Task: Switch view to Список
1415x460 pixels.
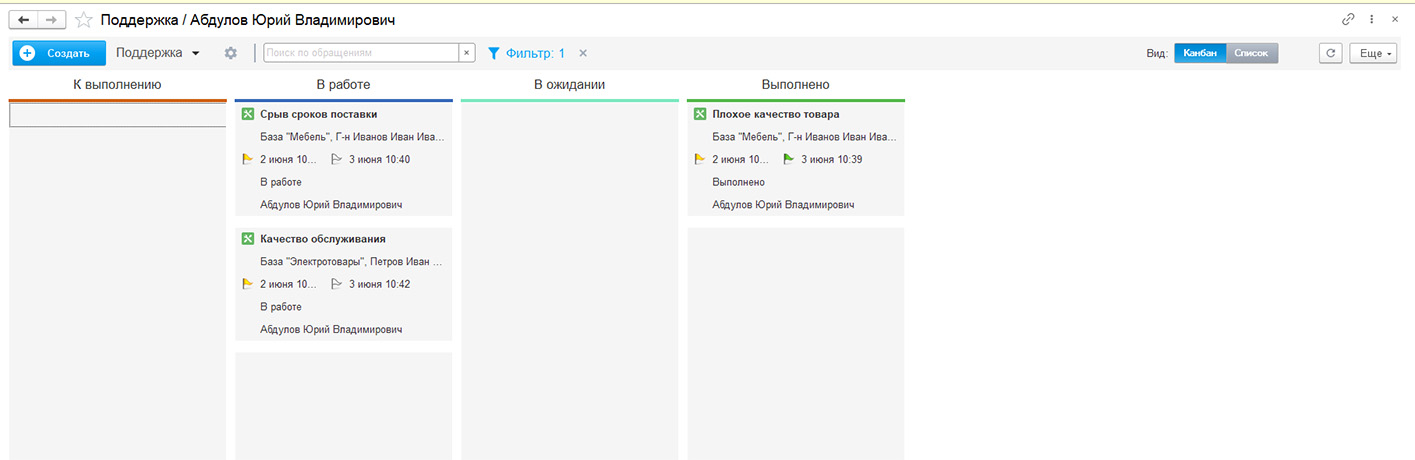Action: pyautogui.click(x=1251, y=53)
